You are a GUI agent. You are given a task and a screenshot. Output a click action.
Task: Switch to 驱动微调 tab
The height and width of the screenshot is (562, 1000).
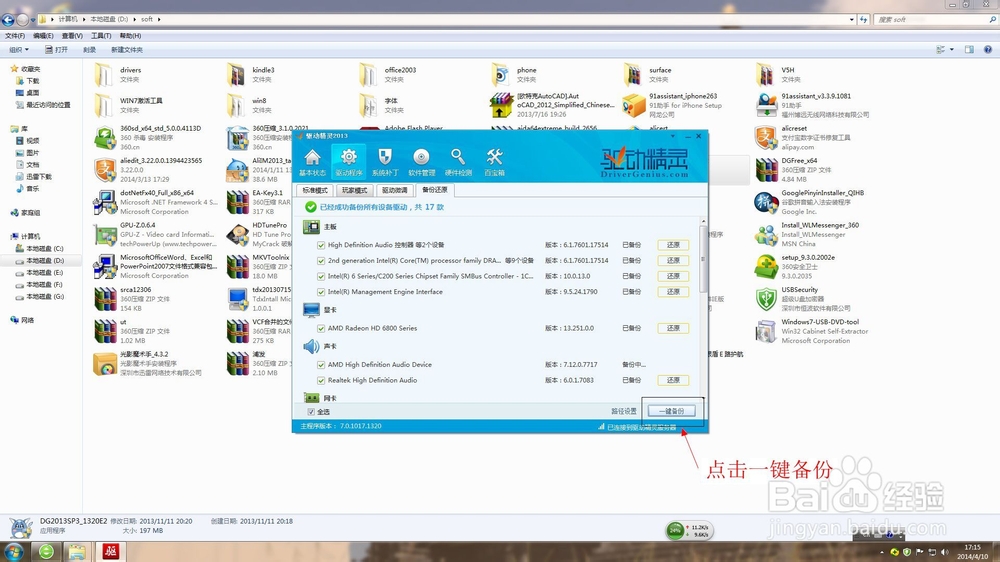click(x=394, y=190)
